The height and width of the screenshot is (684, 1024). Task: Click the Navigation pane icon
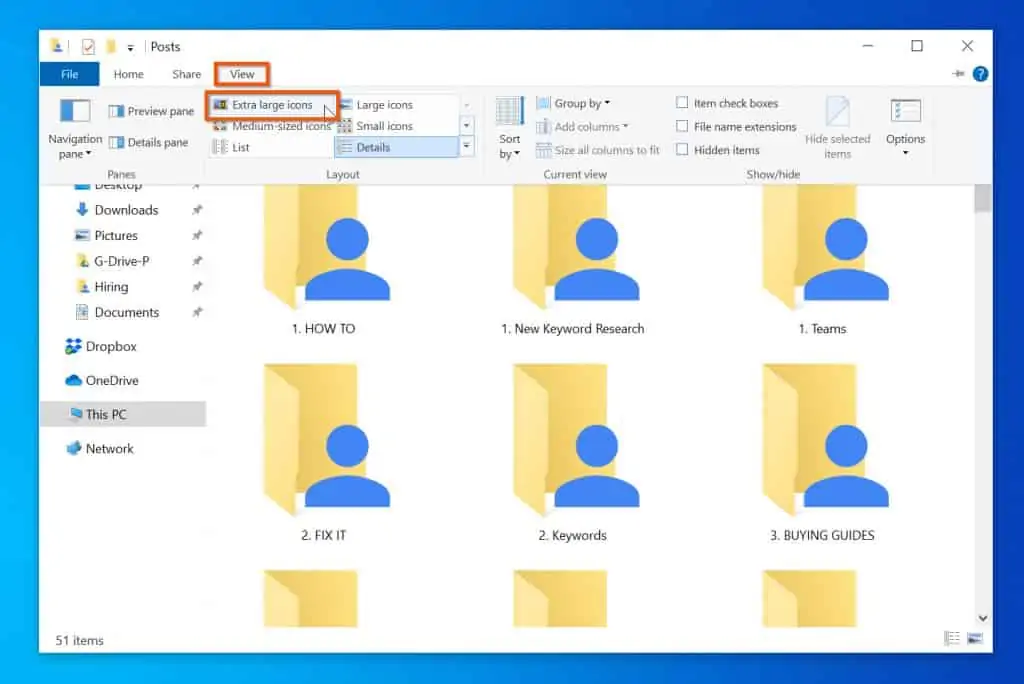pos(75,110)
